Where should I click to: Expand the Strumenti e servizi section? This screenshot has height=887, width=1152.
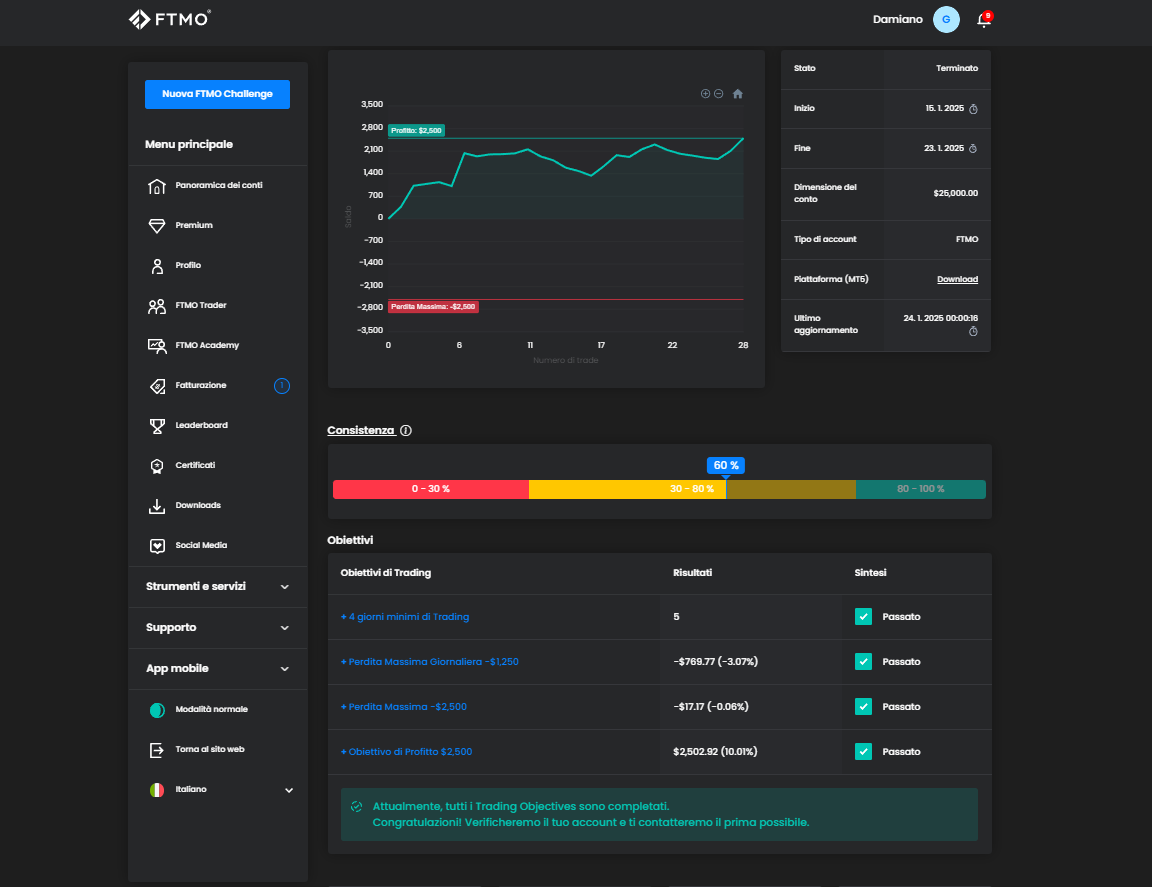click(x=217, y=586)
